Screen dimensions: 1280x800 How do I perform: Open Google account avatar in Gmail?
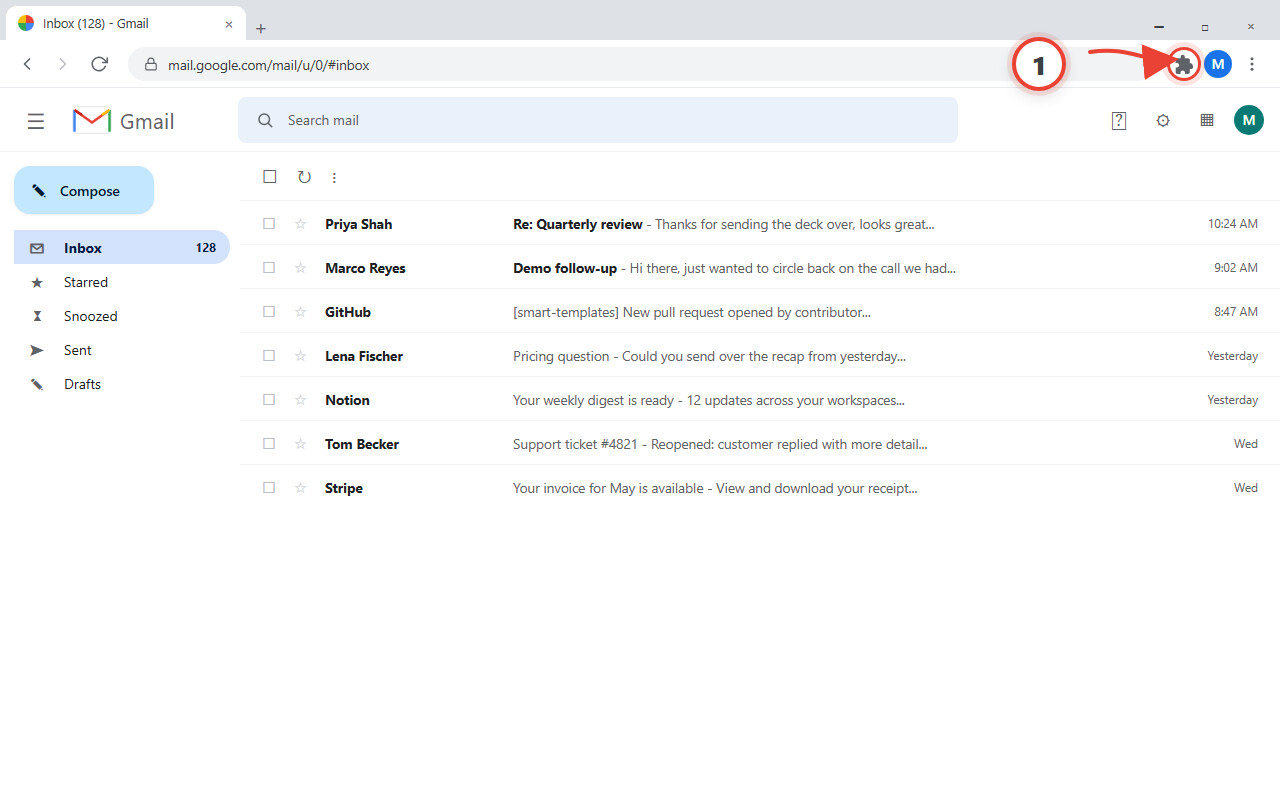point(1248,121)
